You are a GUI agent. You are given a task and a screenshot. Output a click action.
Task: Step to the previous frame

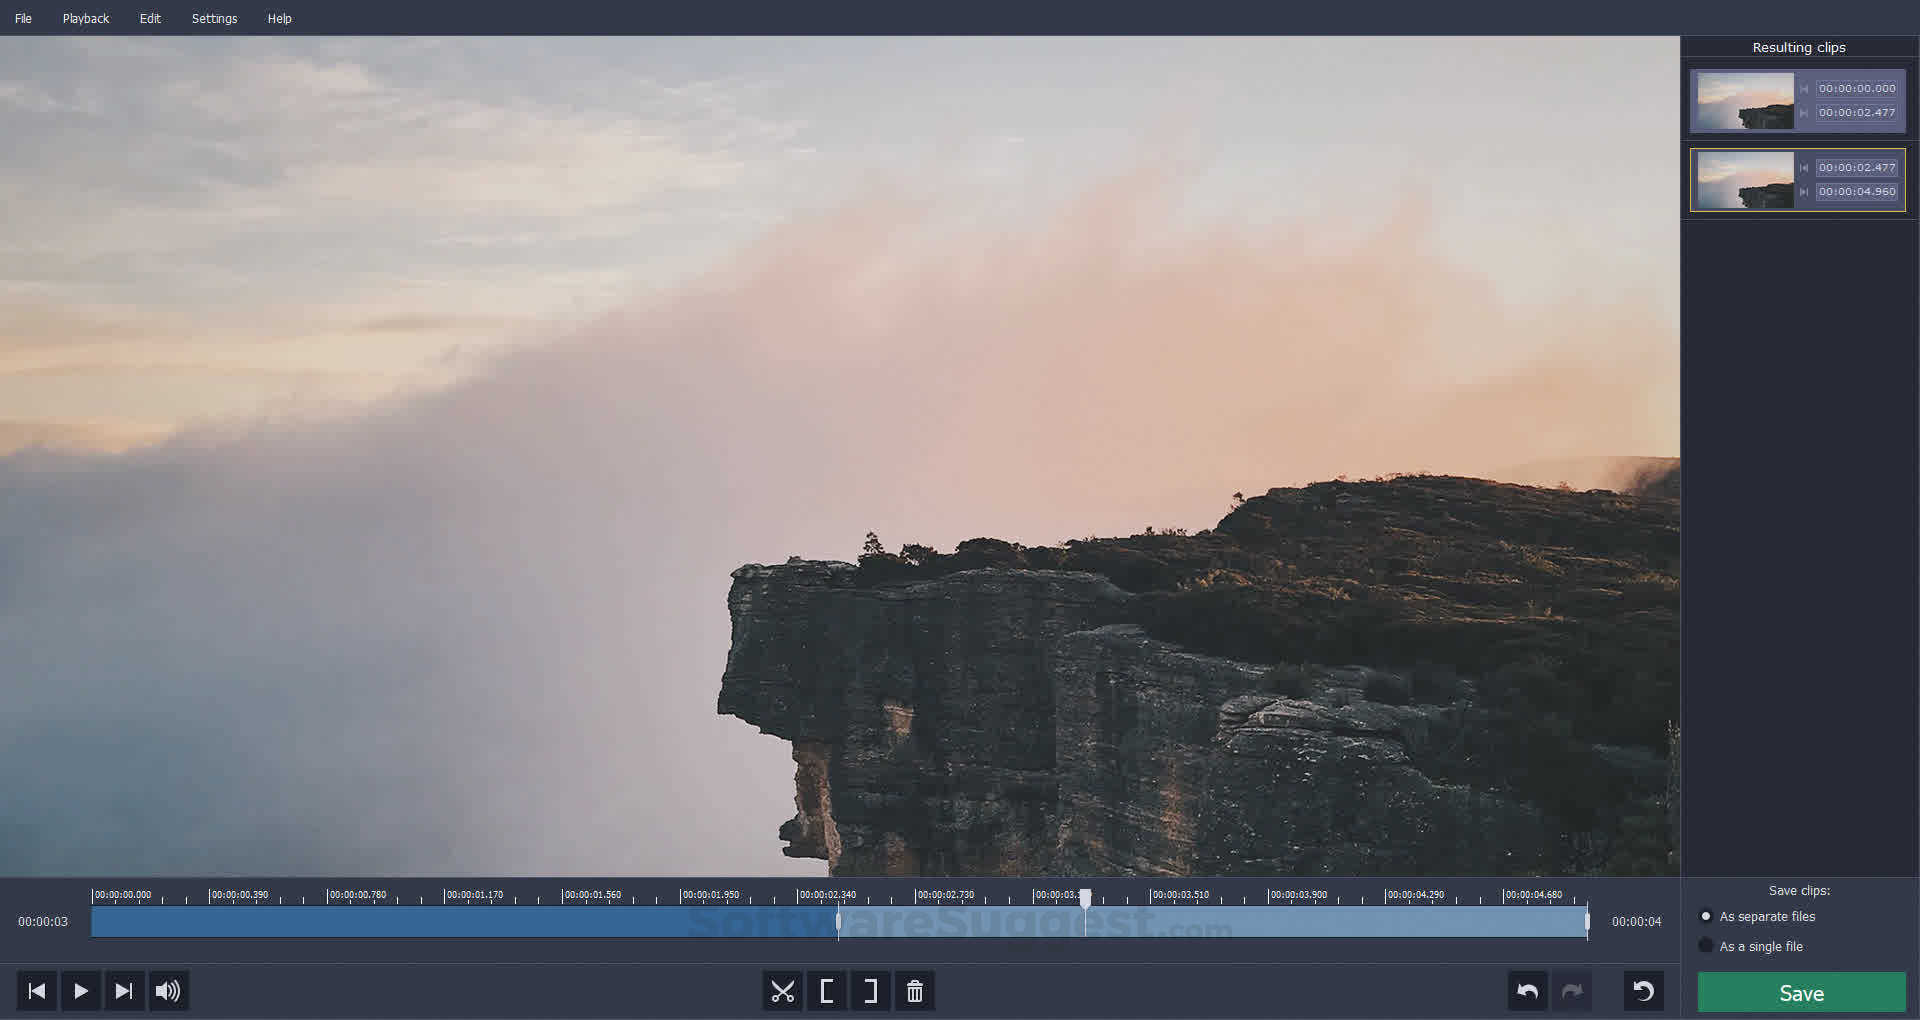tap(37, 991)
